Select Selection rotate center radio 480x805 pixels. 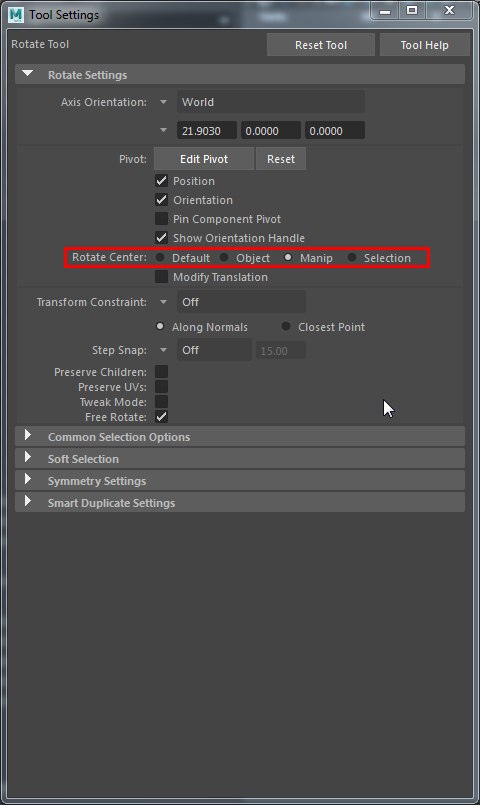point(352,257)
